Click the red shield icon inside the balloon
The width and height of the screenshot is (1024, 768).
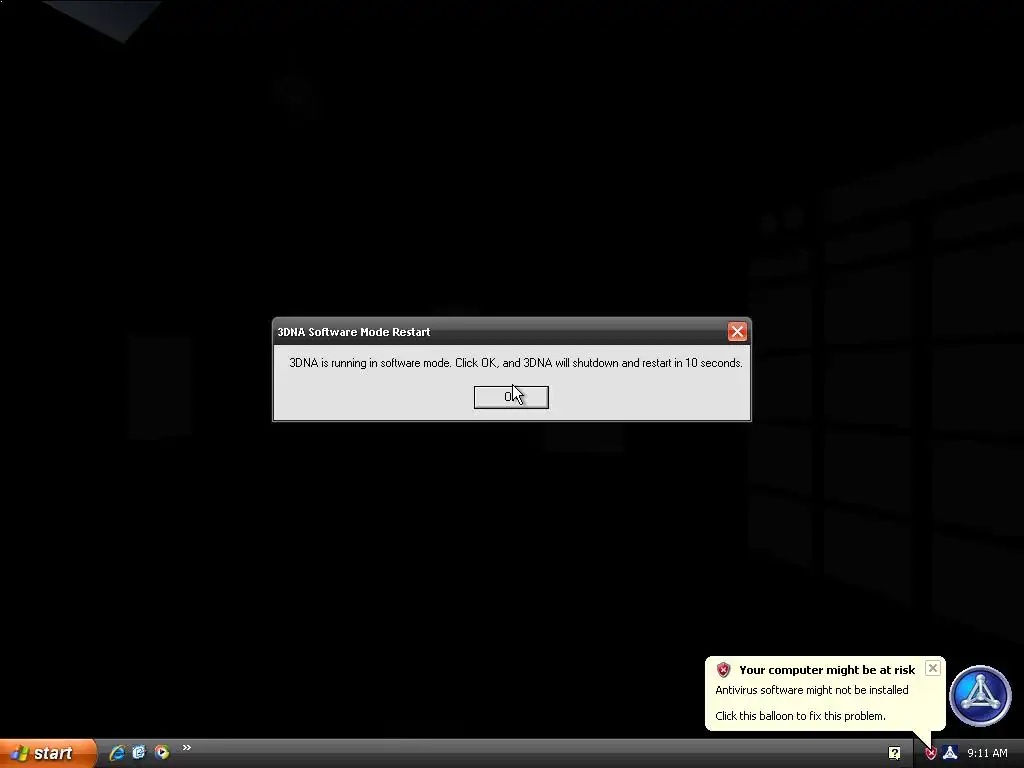click(724, 669)
